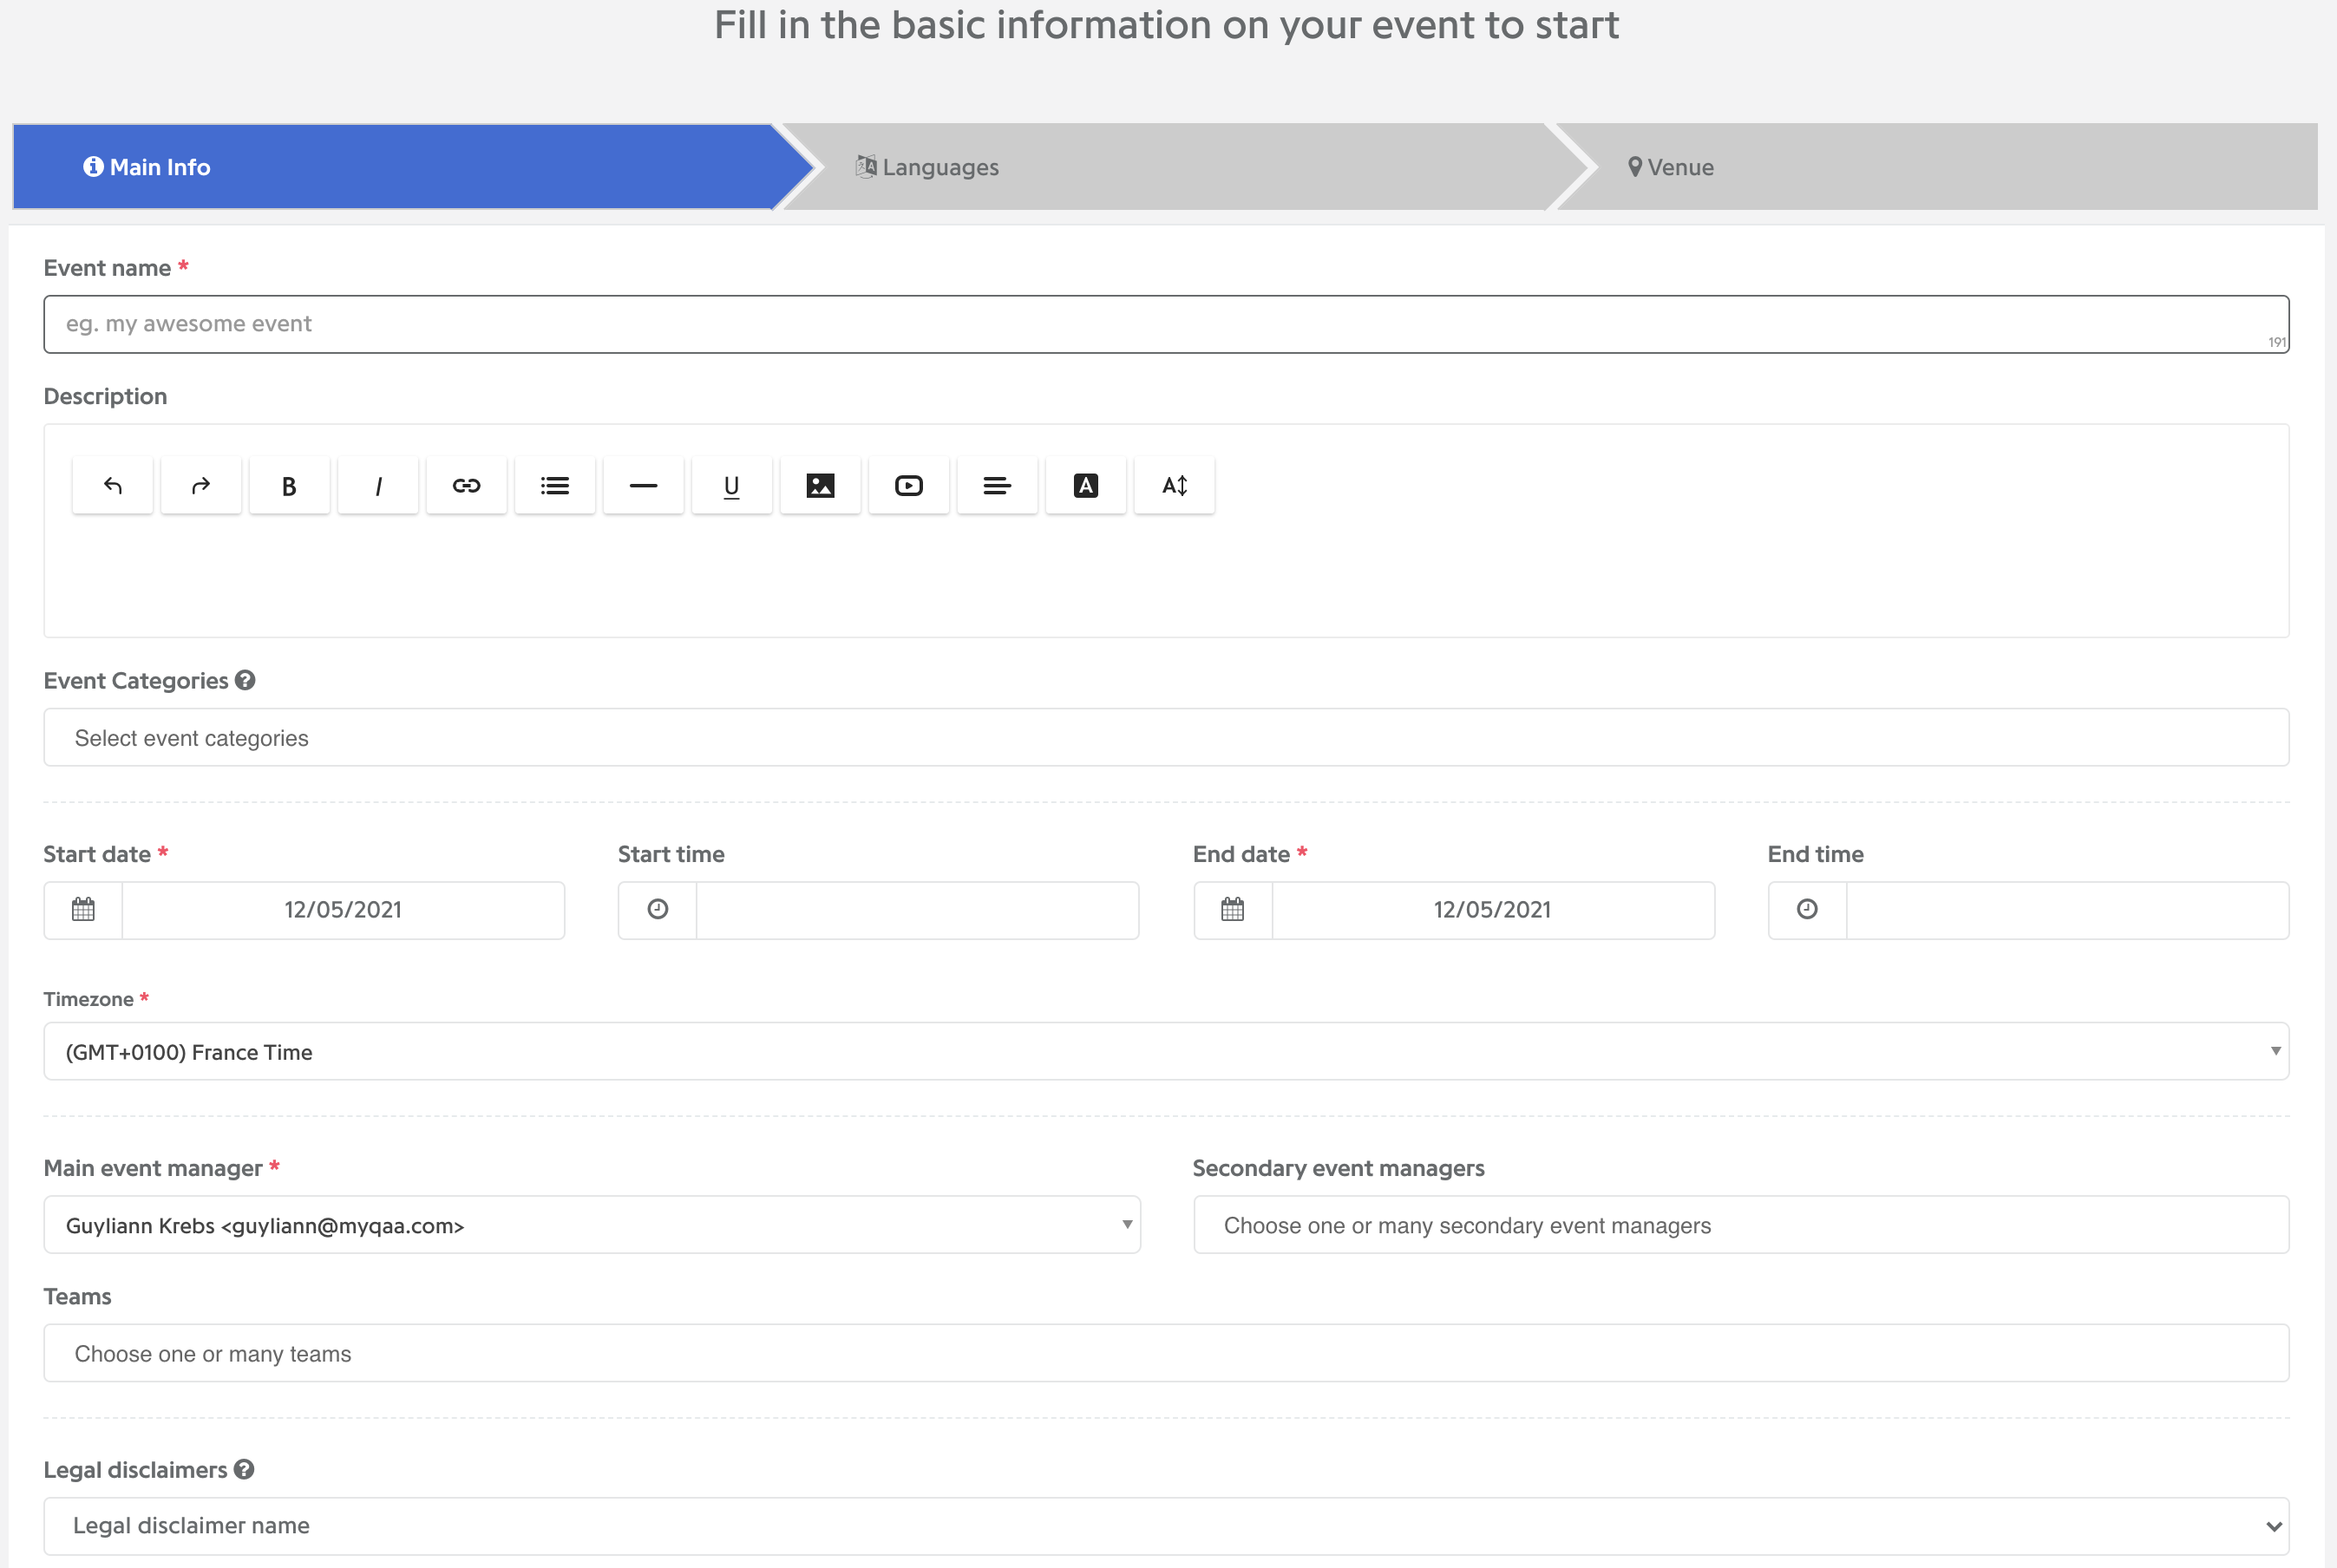Click the Description label

tap(105, 397)
